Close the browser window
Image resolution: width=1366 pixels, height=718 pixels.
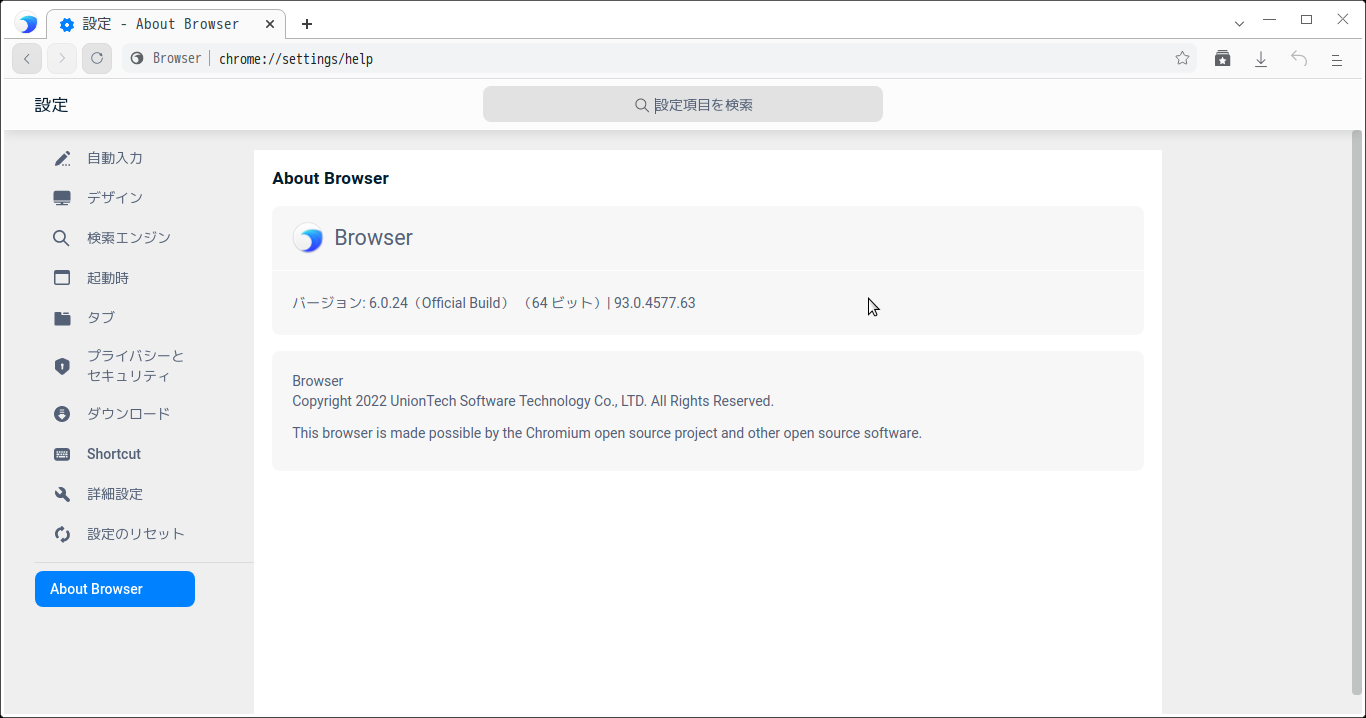pos(1342,20)
